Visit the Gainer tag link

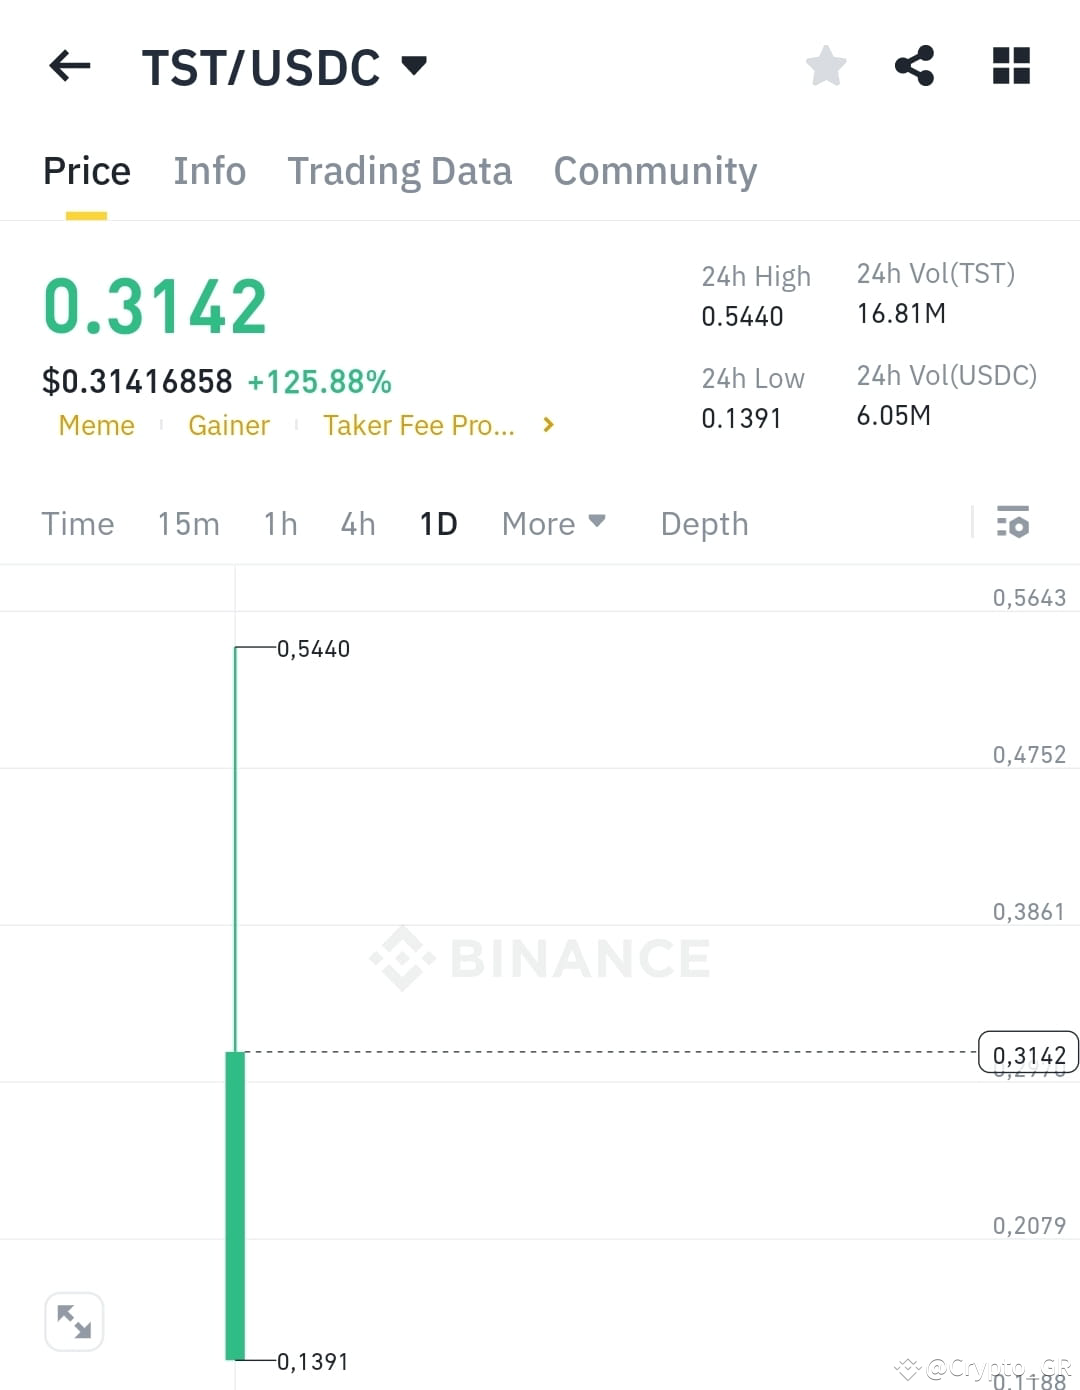click(229, 425)
